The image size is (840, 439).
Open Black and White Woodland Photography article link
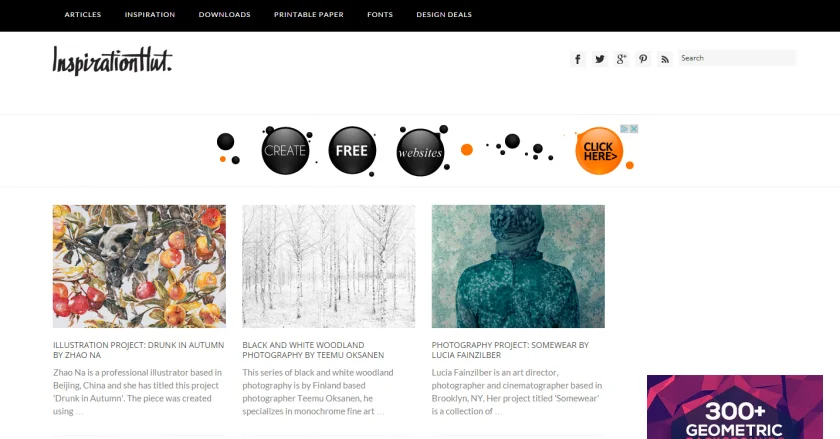[313, 350]
